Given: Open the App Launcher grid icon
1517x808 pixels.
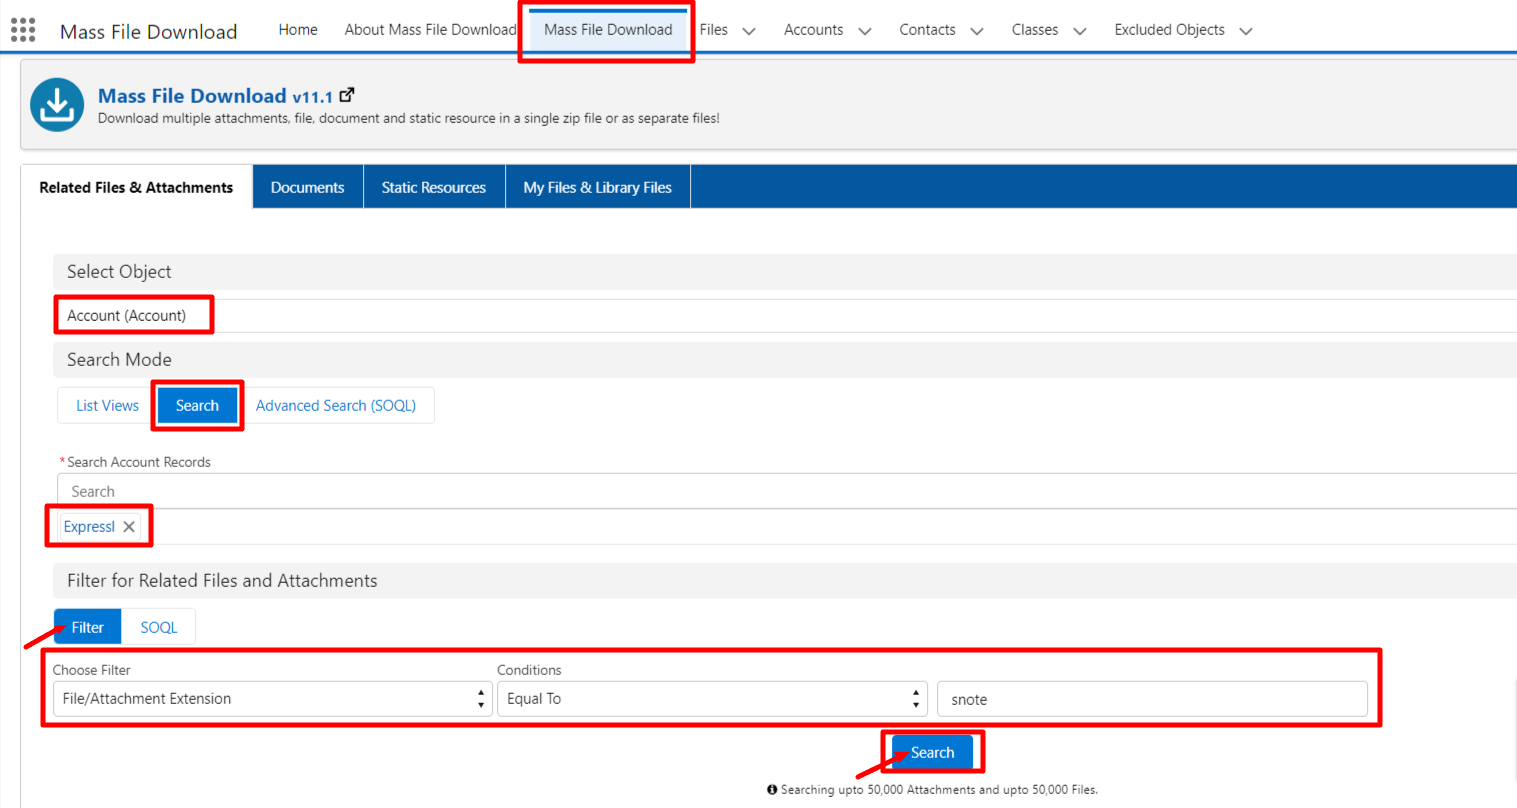Looking at the screenshot, I should 23,30.
